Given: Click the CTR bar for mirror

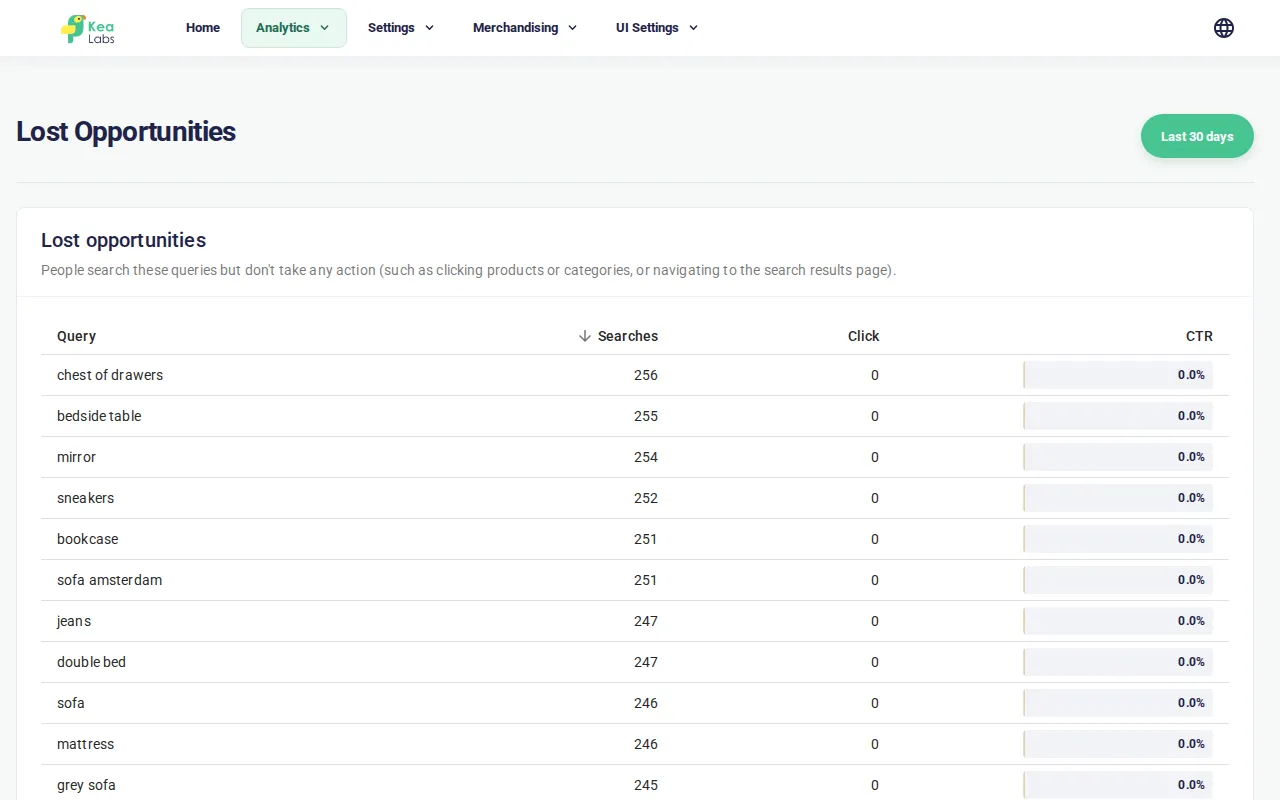Looking at the screenshot, I should pyautogui.click(x=1118, y=457).
